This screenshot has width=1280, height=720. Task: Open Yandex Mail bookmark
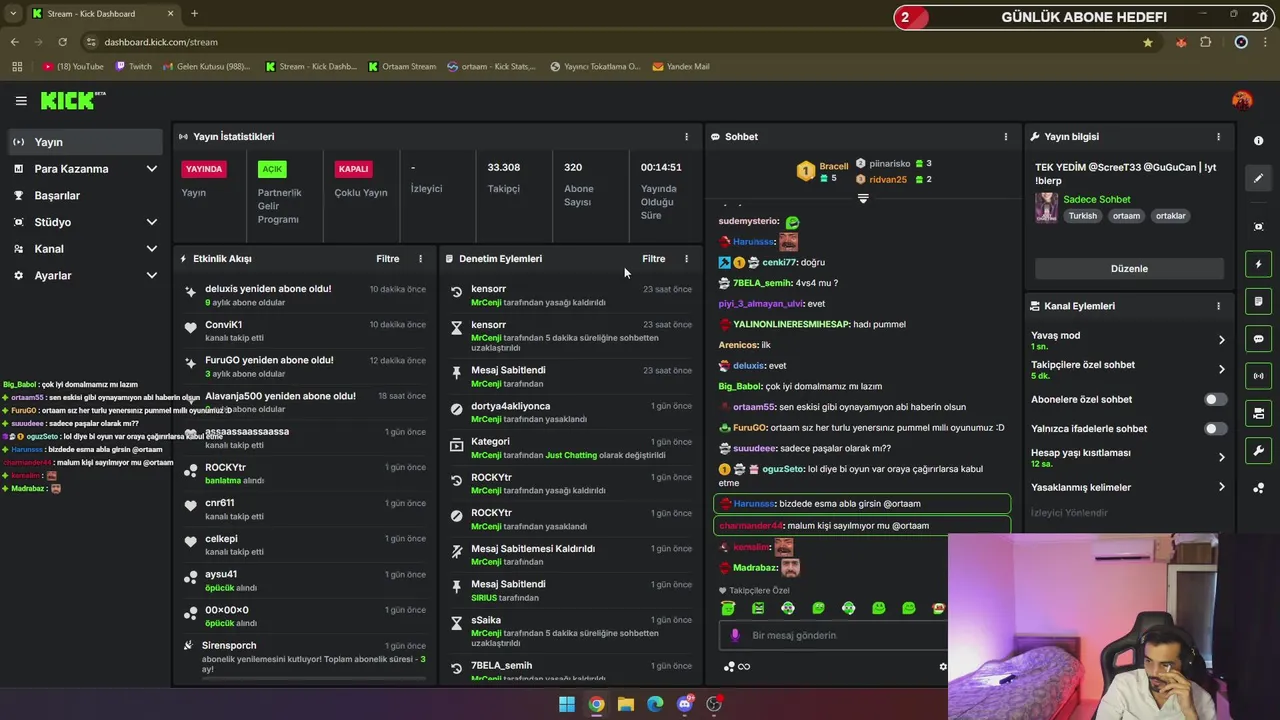click(681, 67)
